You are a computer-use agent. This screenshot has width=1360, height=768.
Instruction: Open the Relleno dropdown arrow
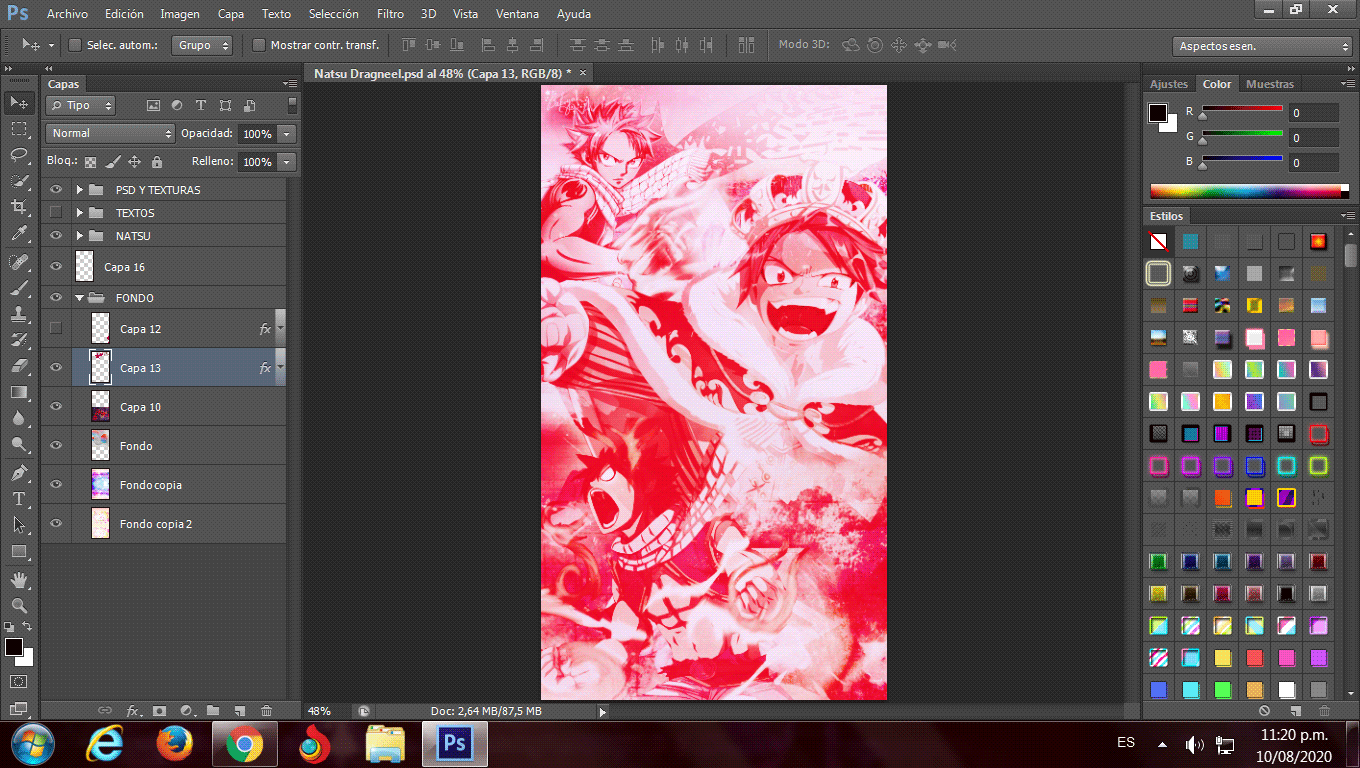point(287,161)
